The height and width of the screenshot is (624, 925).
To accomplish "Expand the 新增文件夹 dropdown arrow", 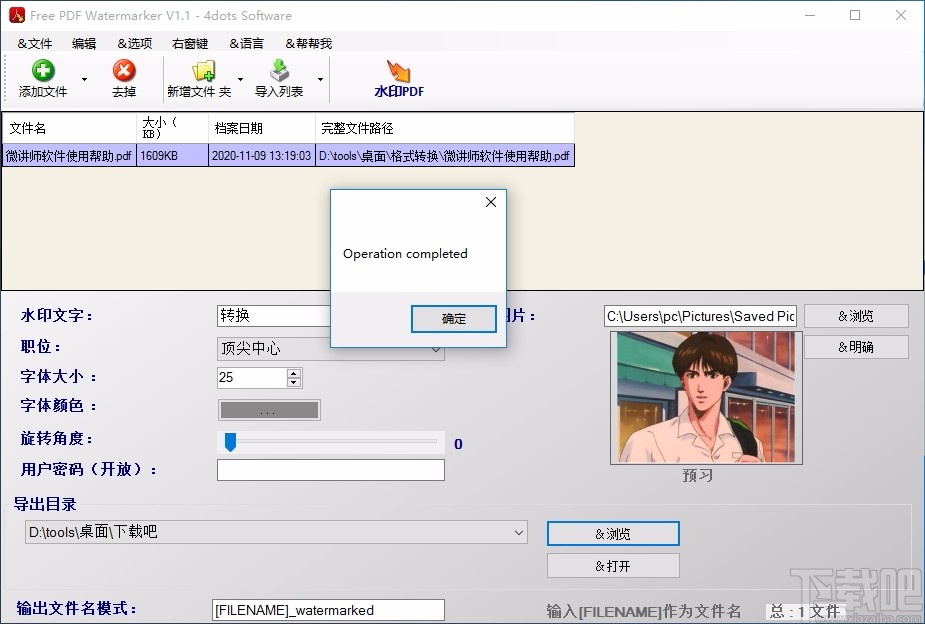I will [x=240, y=79].
